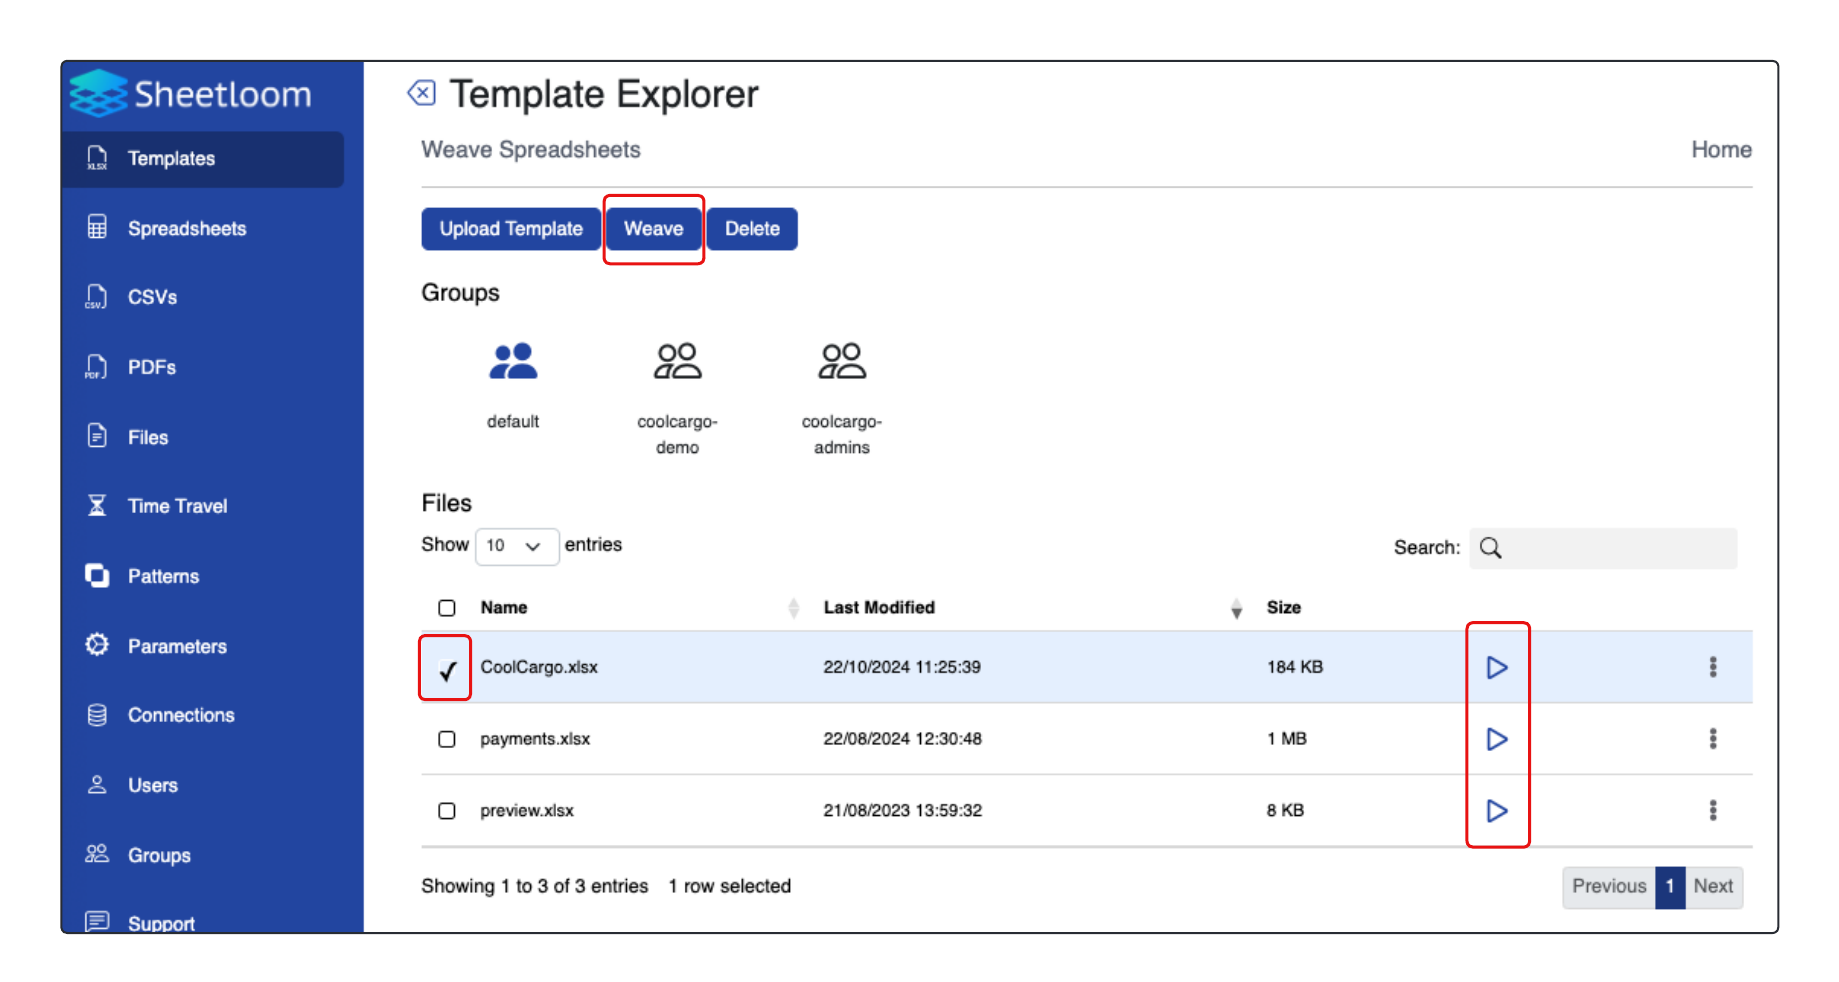Click the 22/10/2024 11:25:39 date cell

(x=902, y=667)
